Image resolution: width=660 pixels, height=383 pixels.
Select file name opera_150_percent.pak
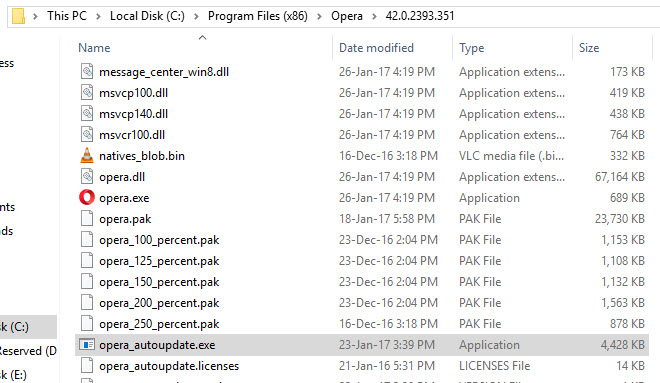[x=159, y=282]
